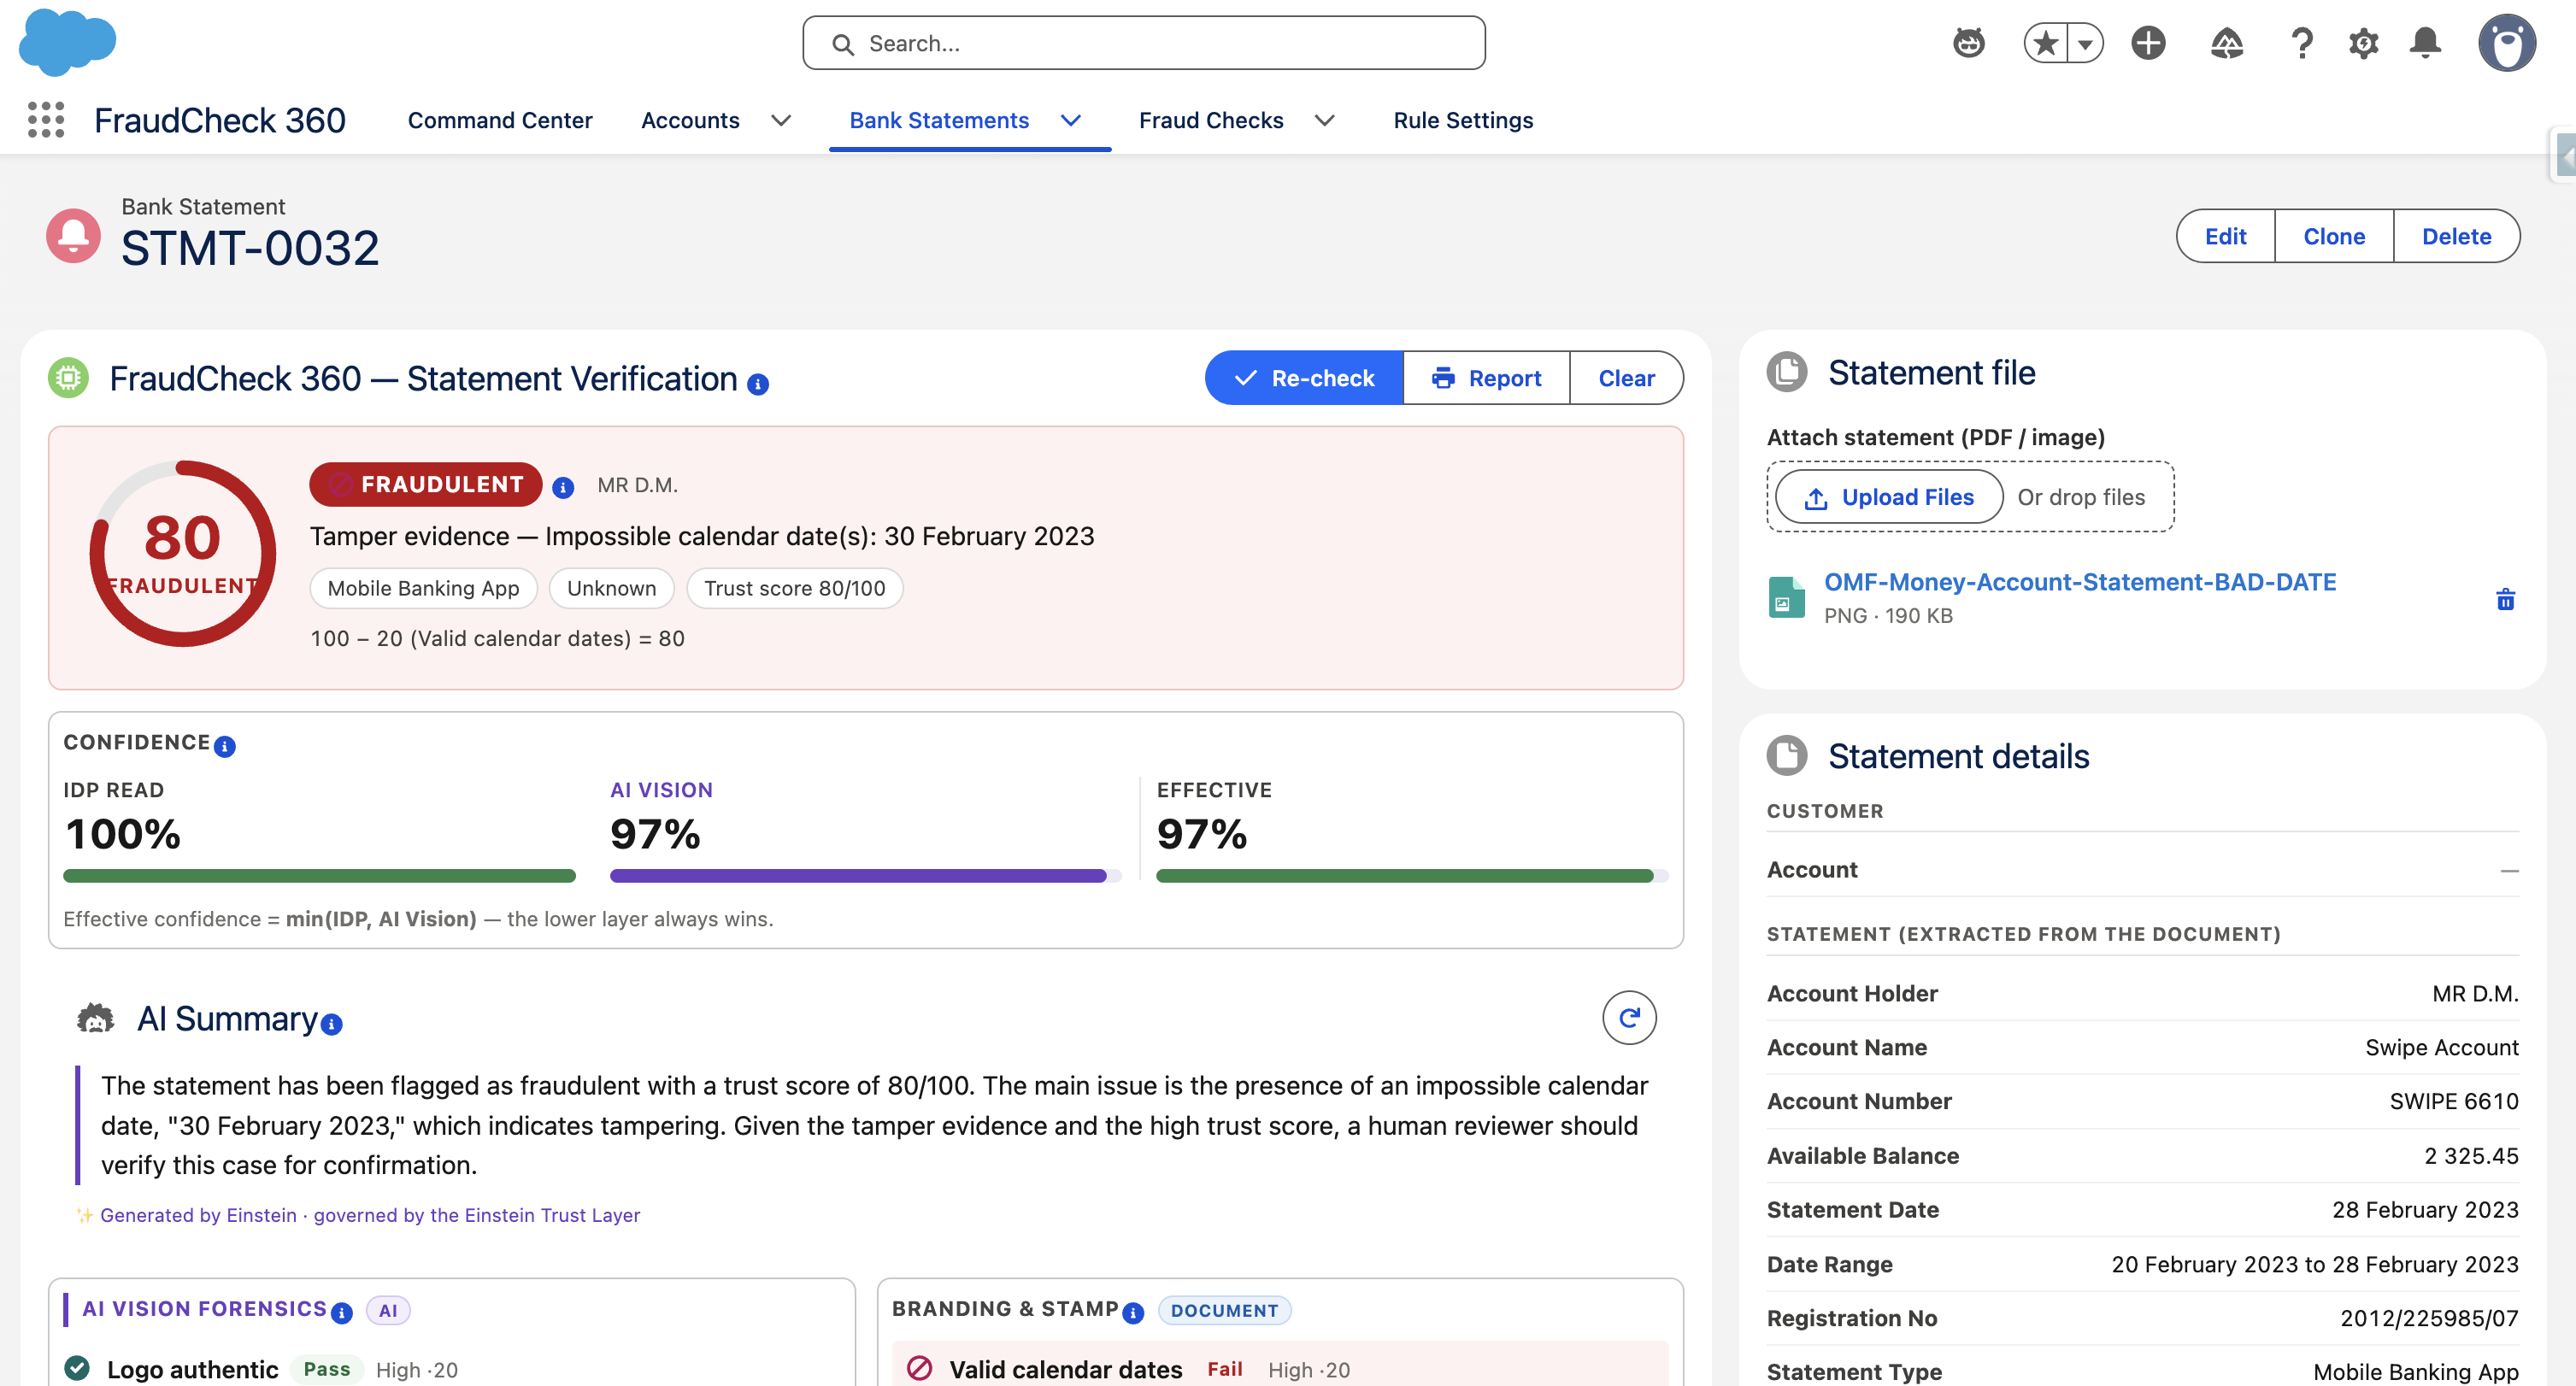Click the Delete button
2576x1386 pixels.
pyautogui.click(x=2456, y=236)
